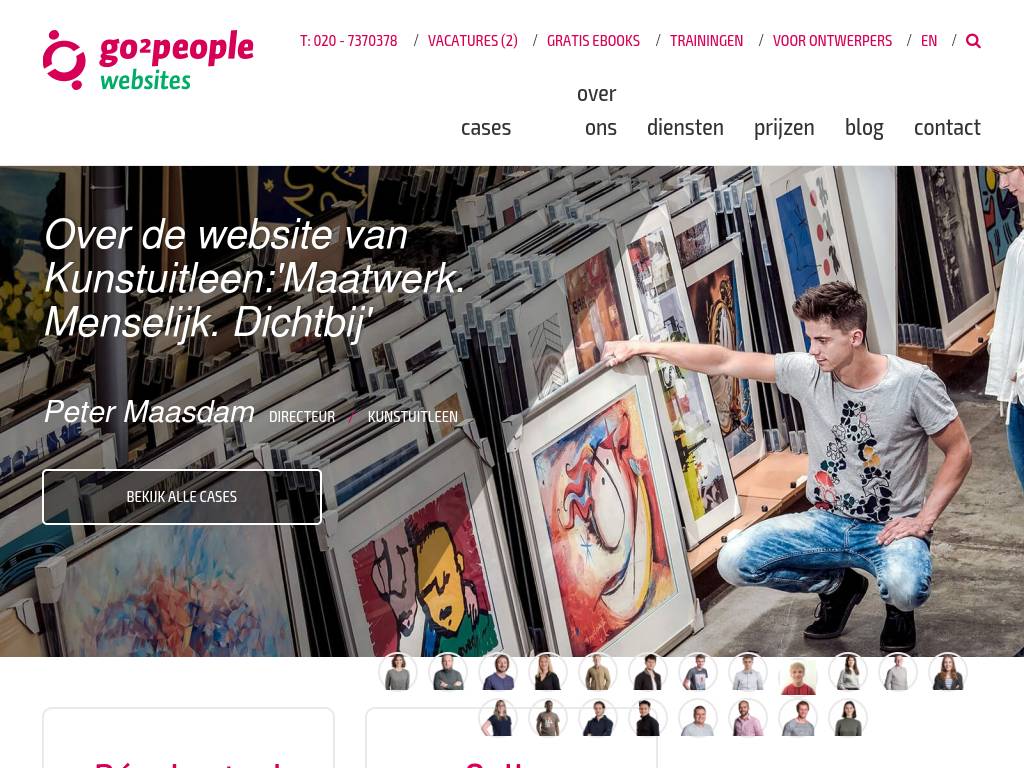
Task: Click the Kunstuitleen link in hero caption
Action: point(413,417)
